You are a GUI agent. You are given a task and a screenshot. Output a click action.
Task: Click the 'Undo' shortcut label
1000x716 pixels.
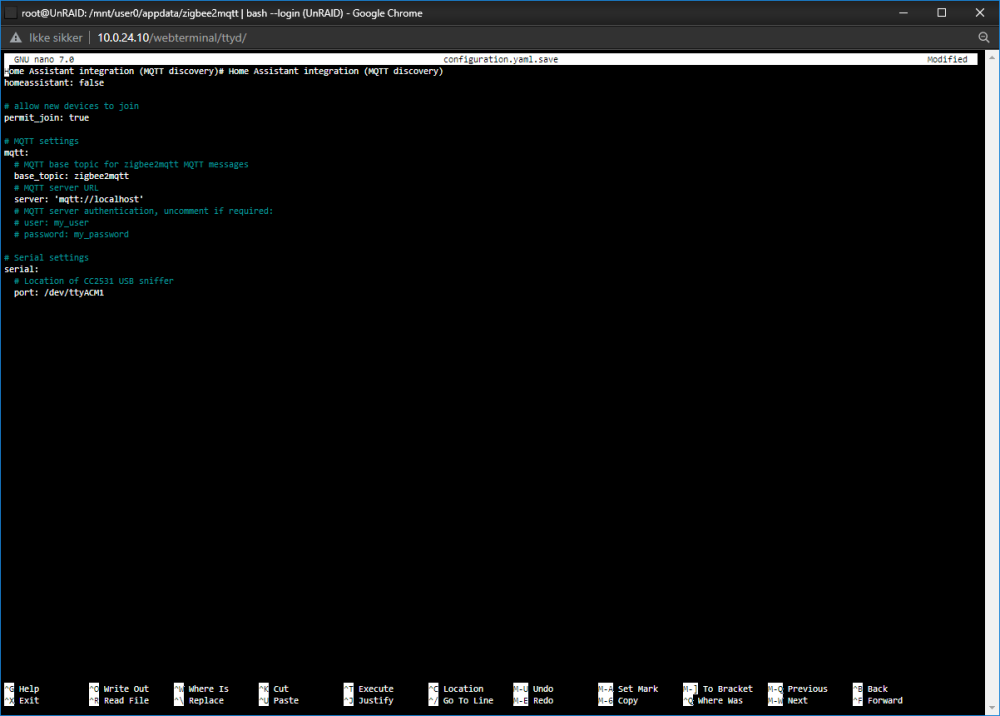[x=543, y=689]
